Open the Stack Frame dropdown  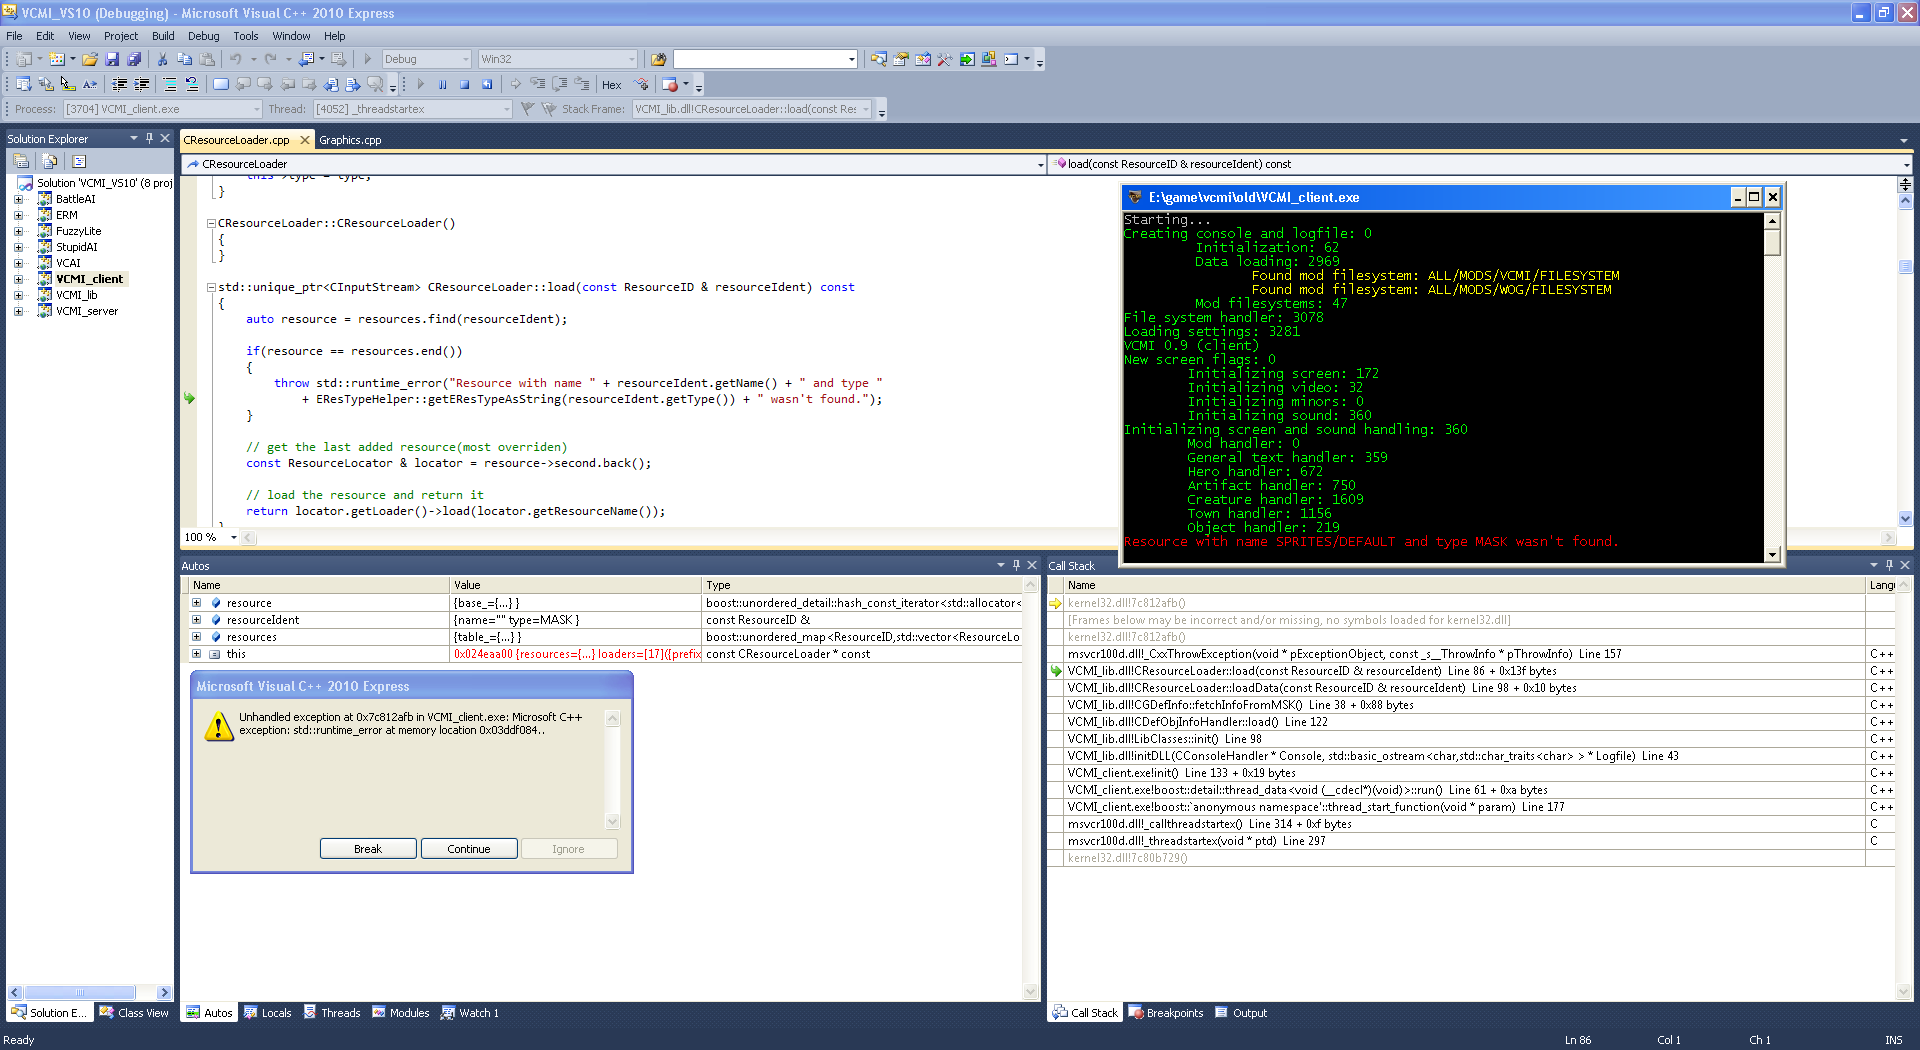point(866,109)
